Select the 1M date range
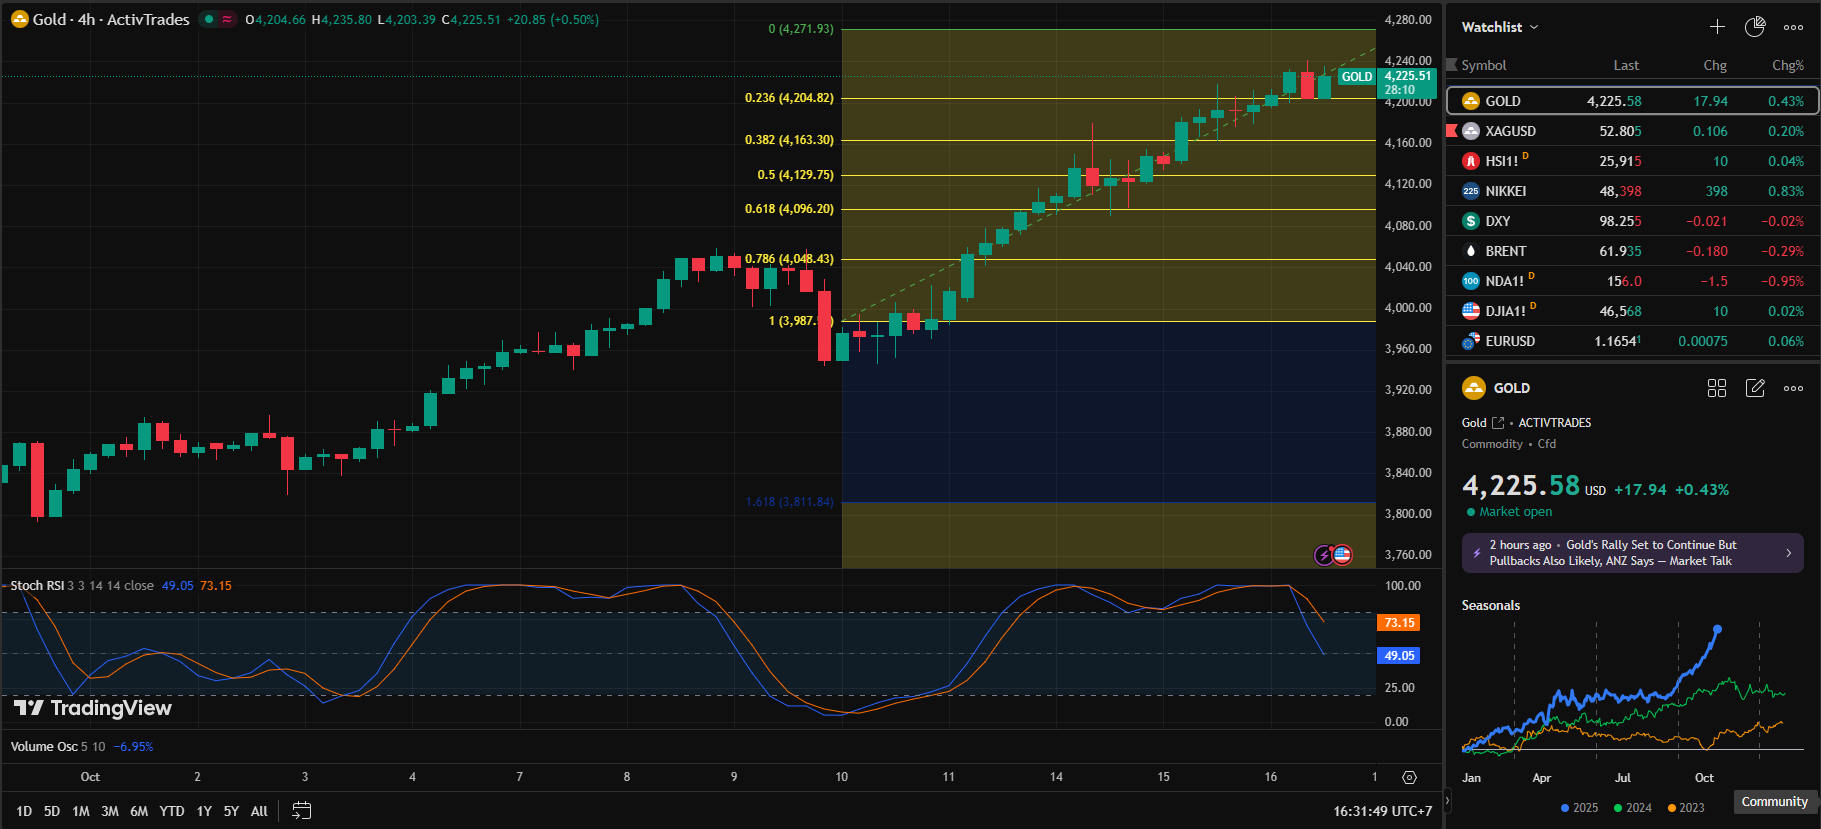The height and width of the screenshot is (829, 1821). [81, 811]
